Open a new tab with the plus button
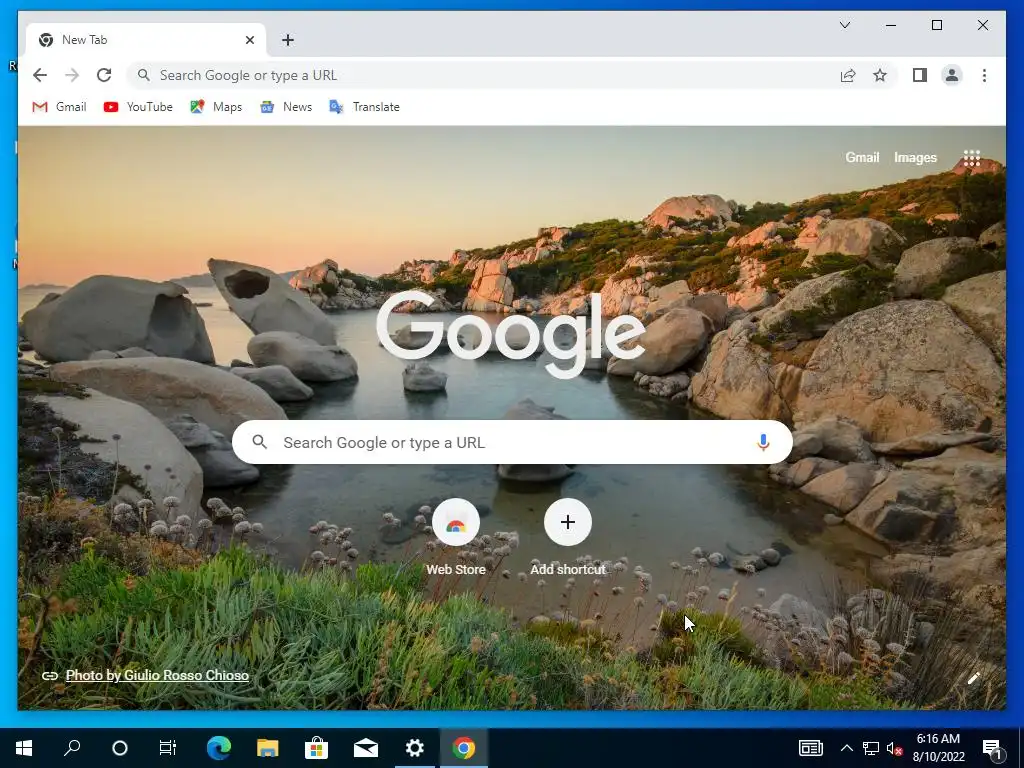This screenshot has width=1024, height=768. (287, 40)
